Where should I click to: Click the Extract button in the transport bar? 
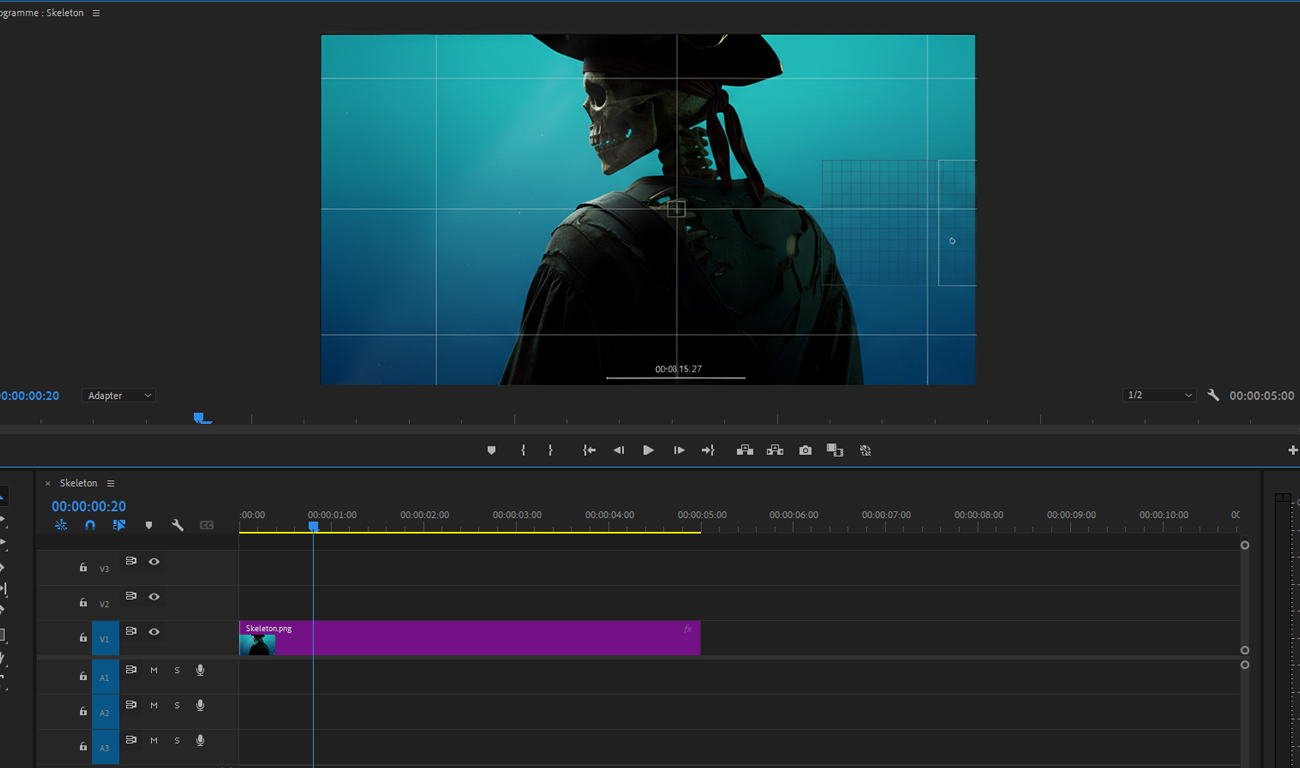(775, 451)
